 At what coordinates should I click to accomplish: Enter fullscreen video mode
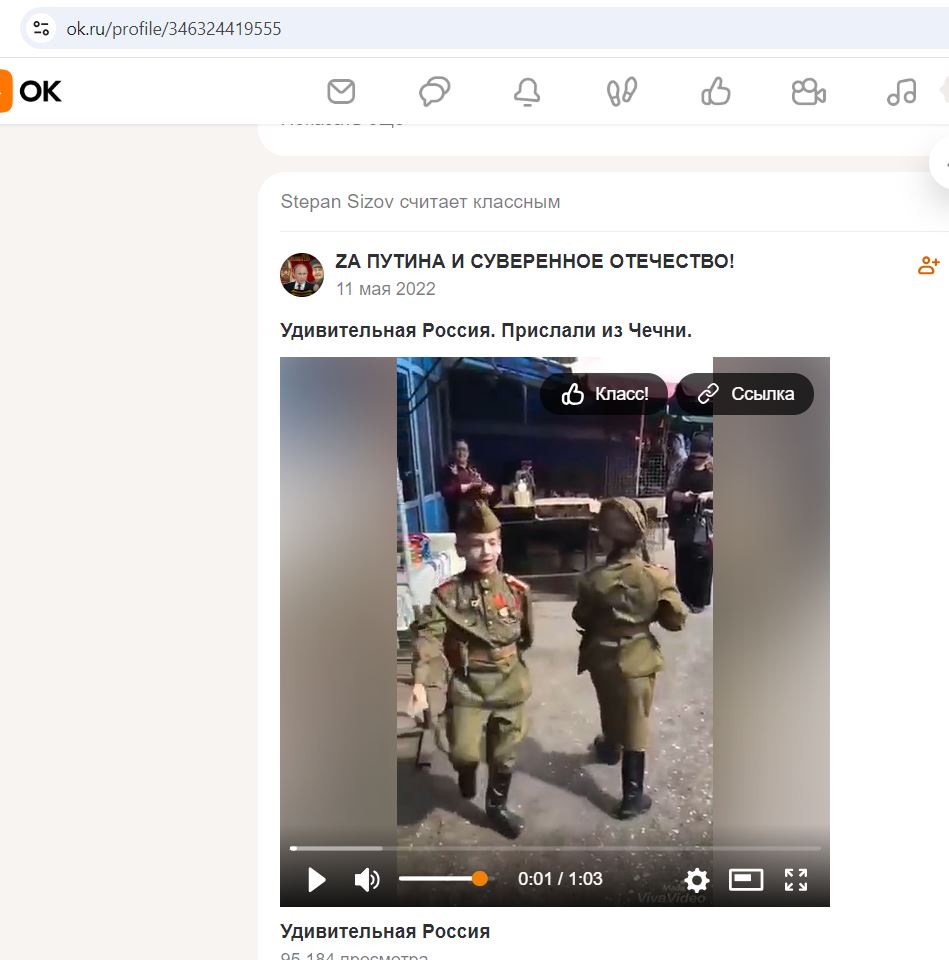tap(796, 880)
